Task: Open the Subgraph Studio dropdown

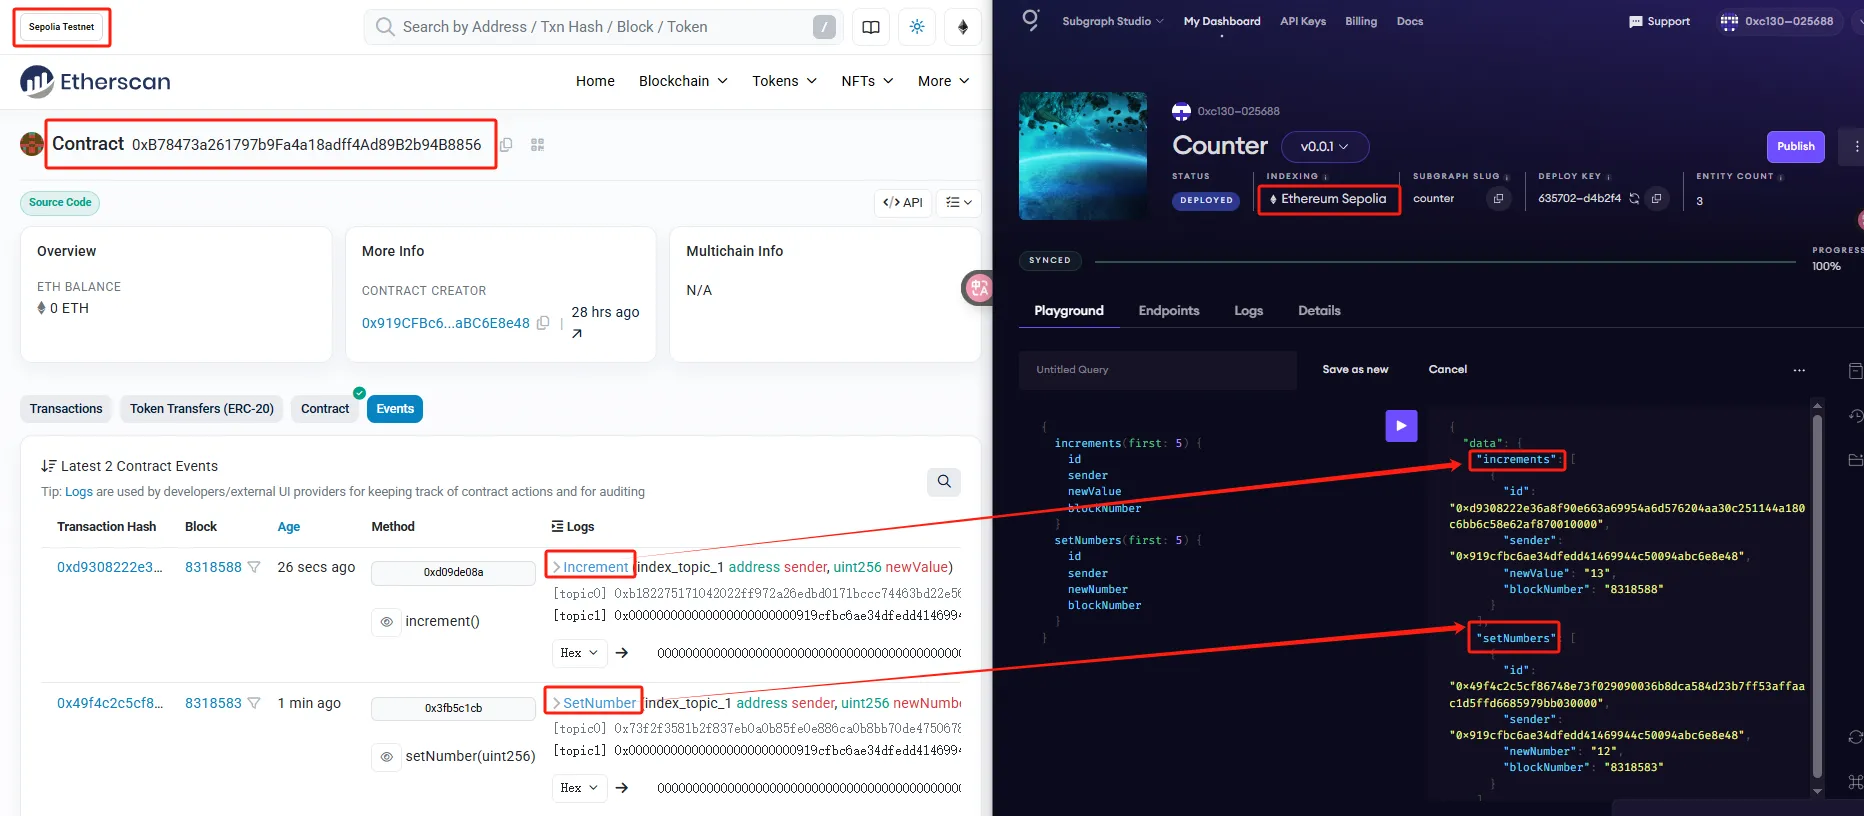Action: coord(1112,21)
